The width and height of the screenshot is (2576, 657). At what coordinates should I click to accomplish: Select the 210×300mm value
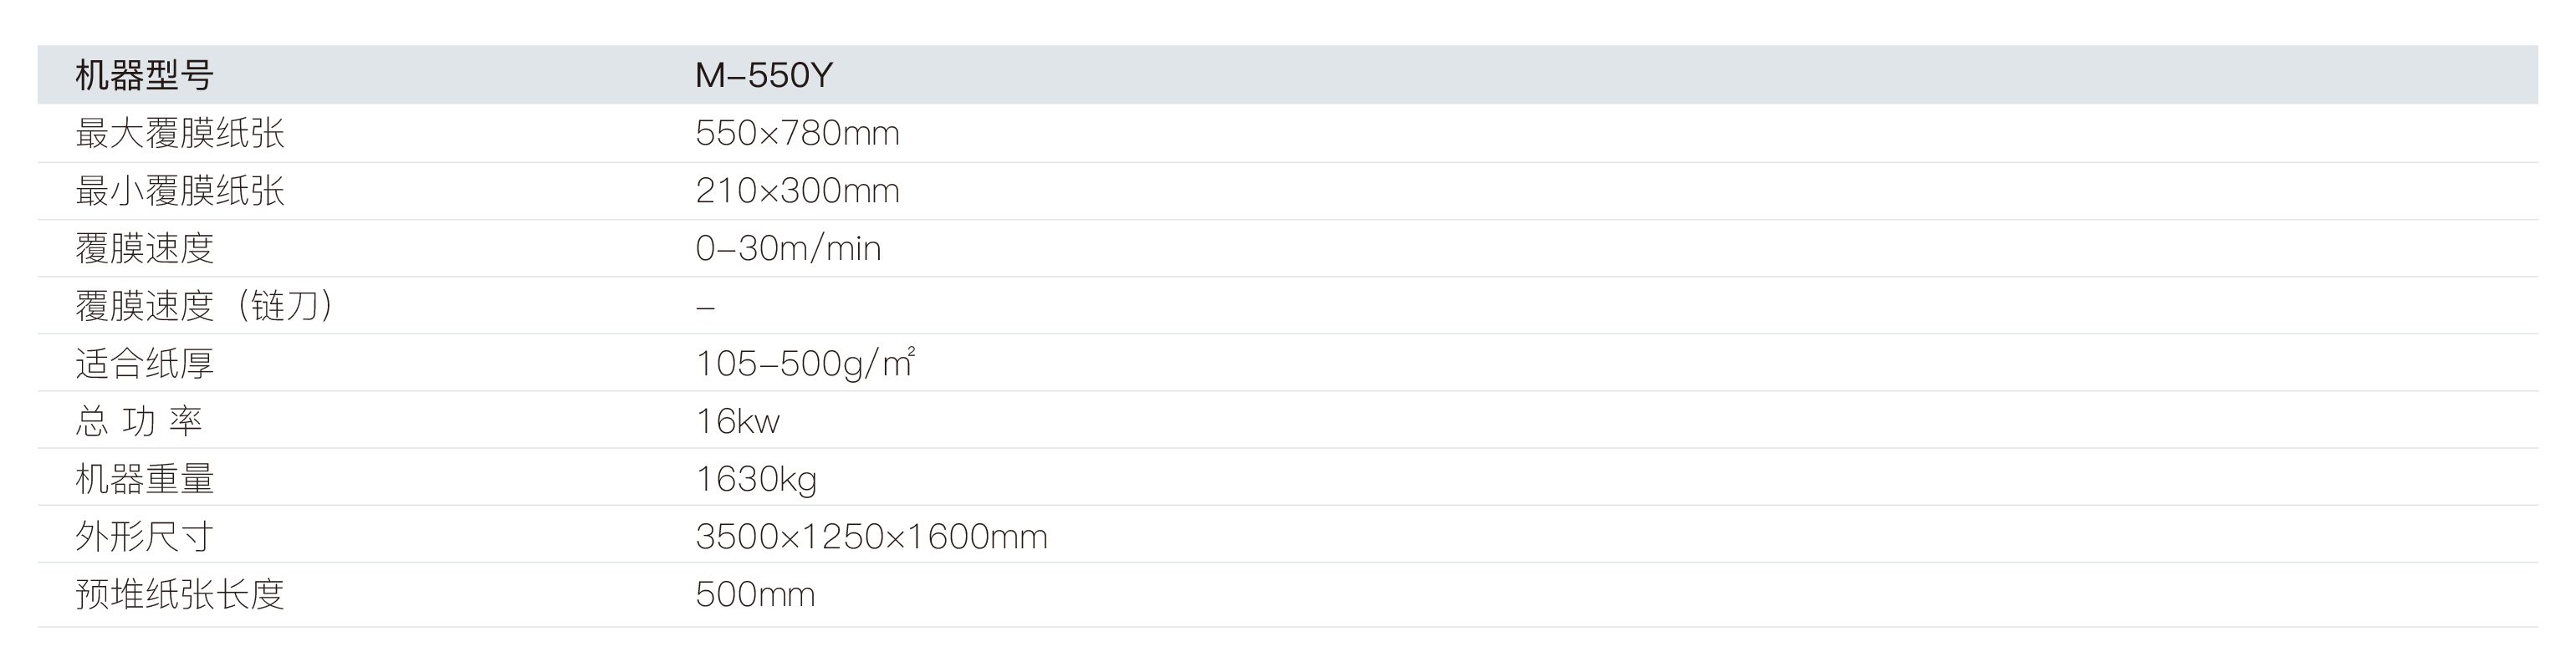797,191
